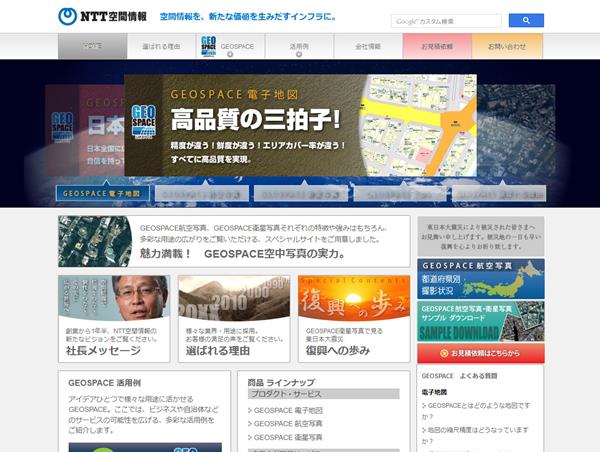Select the fourth carousel tab
This screenshot has height=452, width=600.
400,193
